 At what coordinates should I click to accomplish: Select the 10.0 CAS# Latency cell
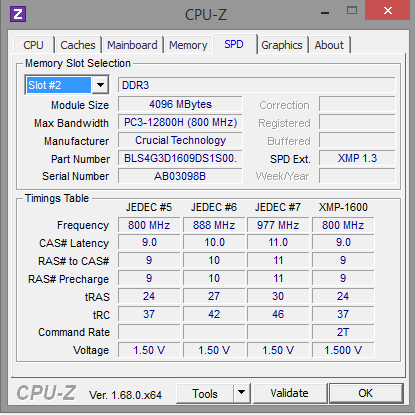(x=214, y=242)
